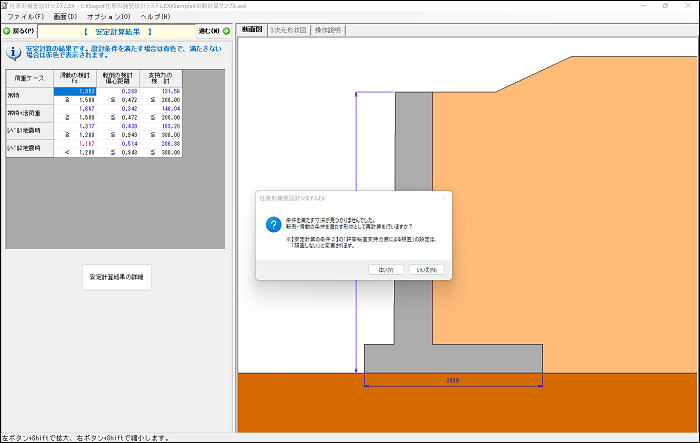Viewport: 700px width, 443px height.
Task: Switch to the 断面図 tab
Action: (x=252, y=30)
